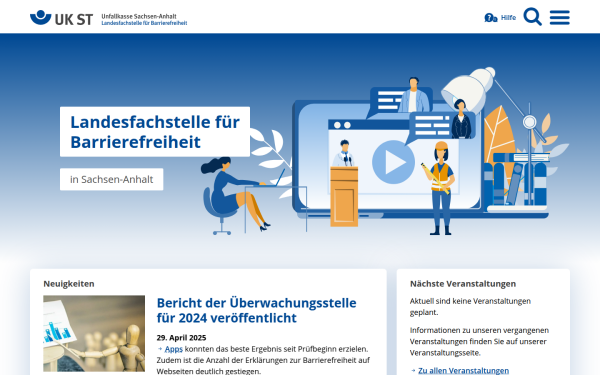Open the hamburger menu
Screen dimensions: 600x375
click(559, 17)
